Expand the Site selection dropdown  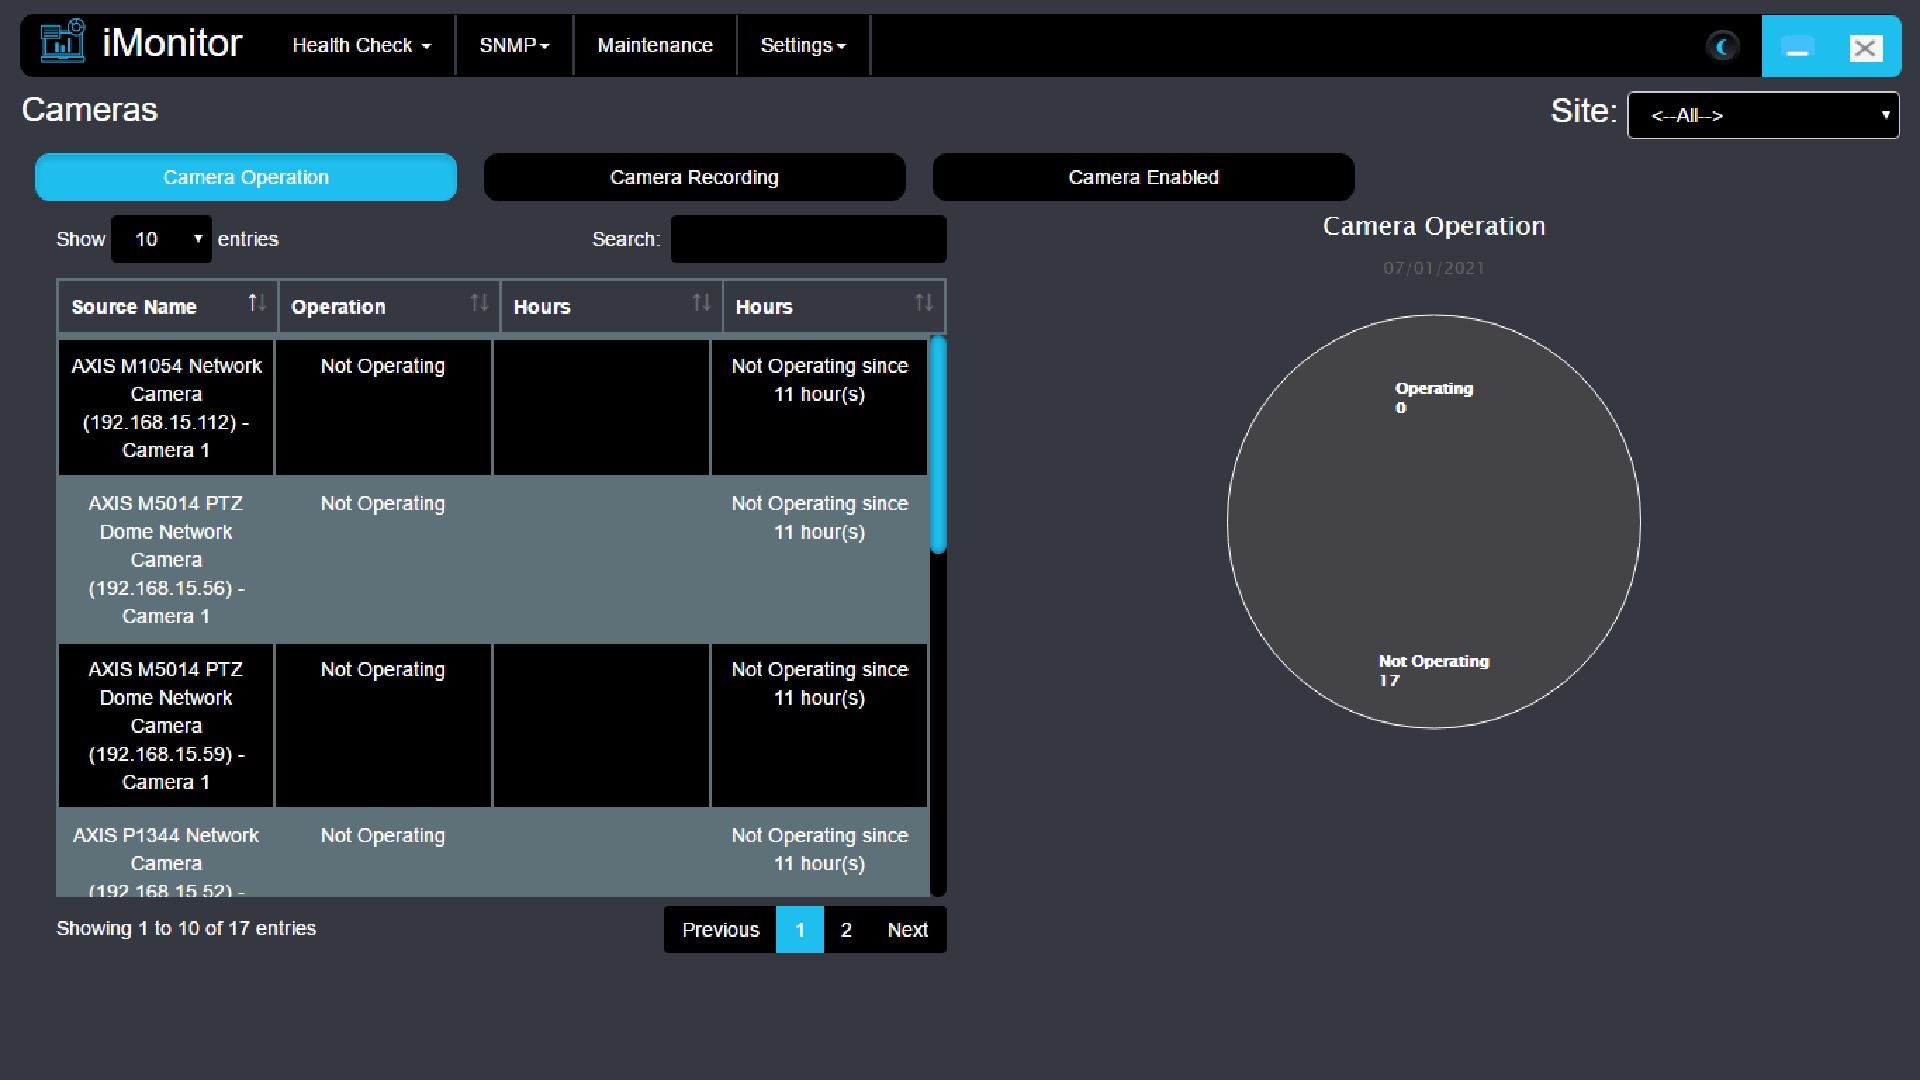pos(1763,115)
